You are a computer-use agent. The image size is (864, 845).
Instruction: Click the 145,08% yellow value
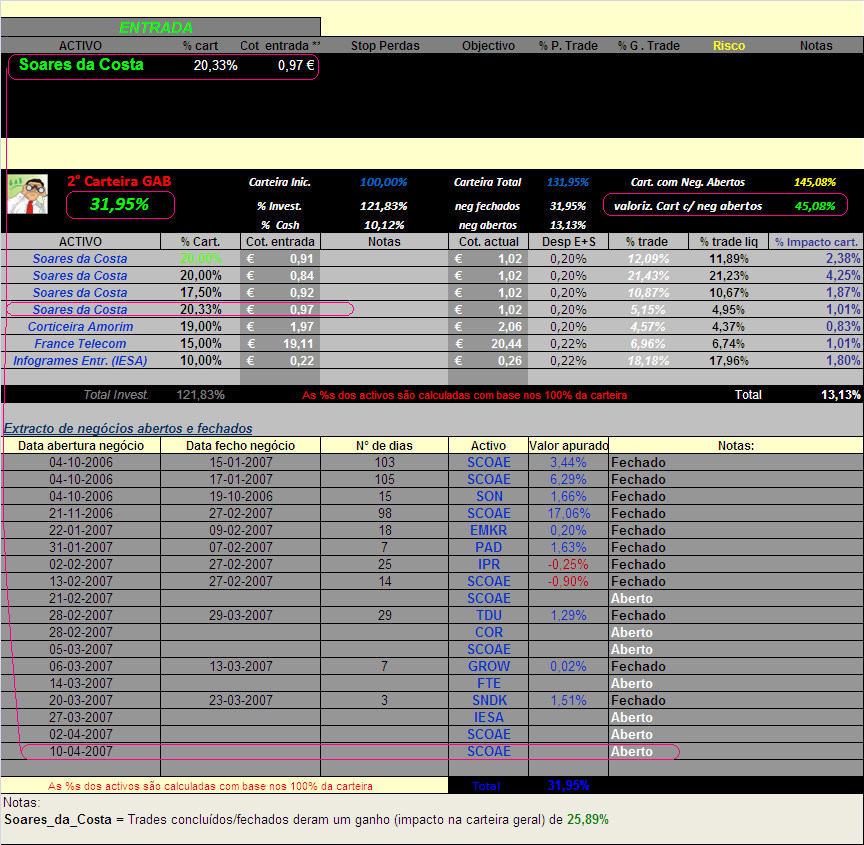(814, 182)
